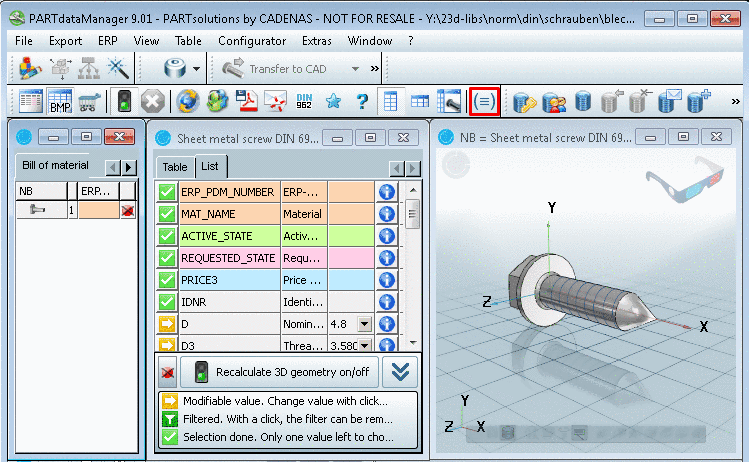Click the green check of PRICE3 row

pos(167,279)
